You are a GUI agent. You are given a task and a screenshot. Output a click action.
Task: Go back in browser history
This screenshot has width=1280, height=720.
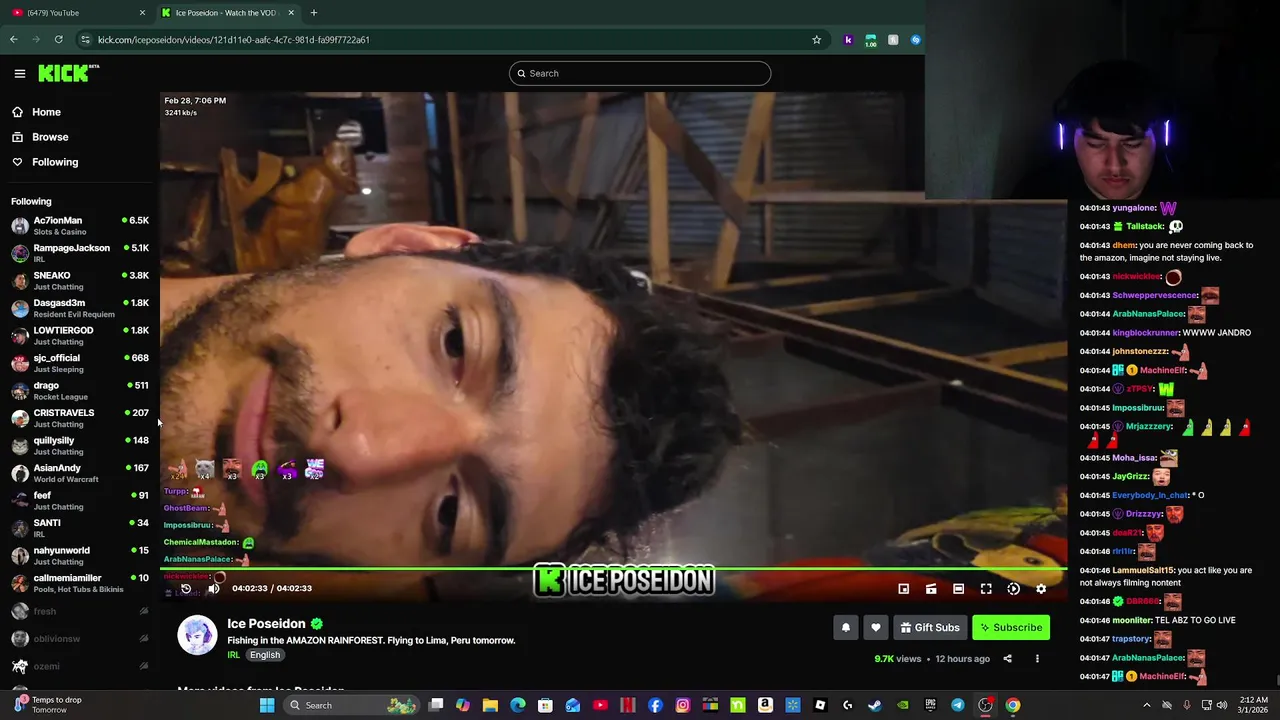tap(14, 40)
